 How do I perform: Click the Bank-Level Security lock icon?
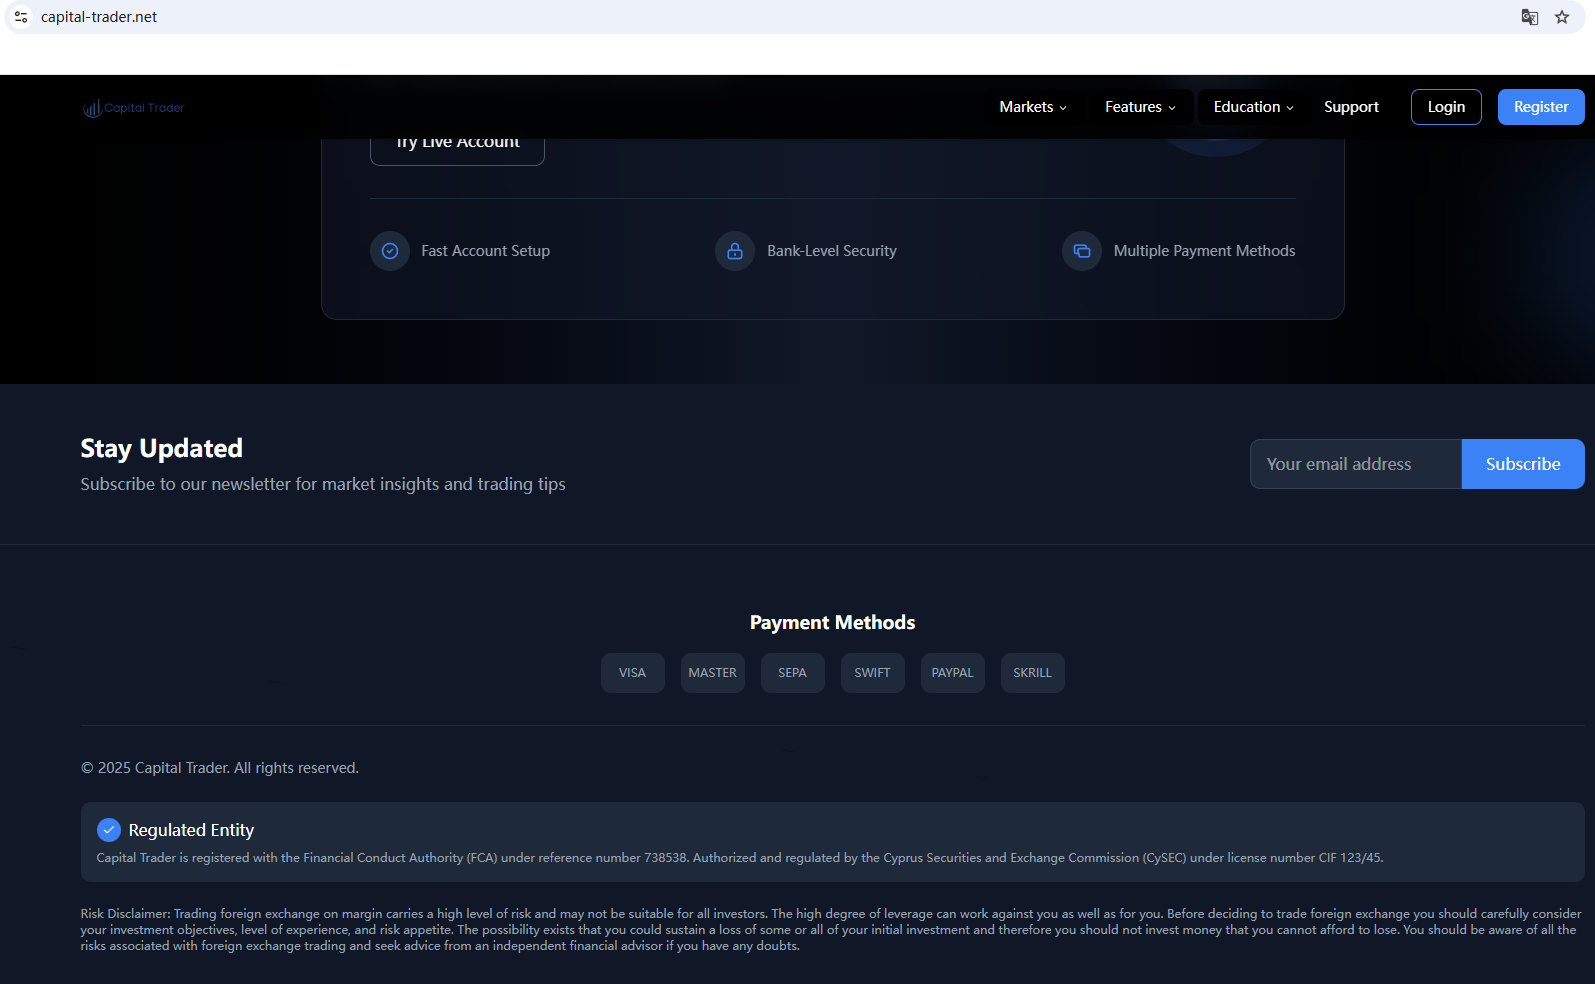(735, 251)
